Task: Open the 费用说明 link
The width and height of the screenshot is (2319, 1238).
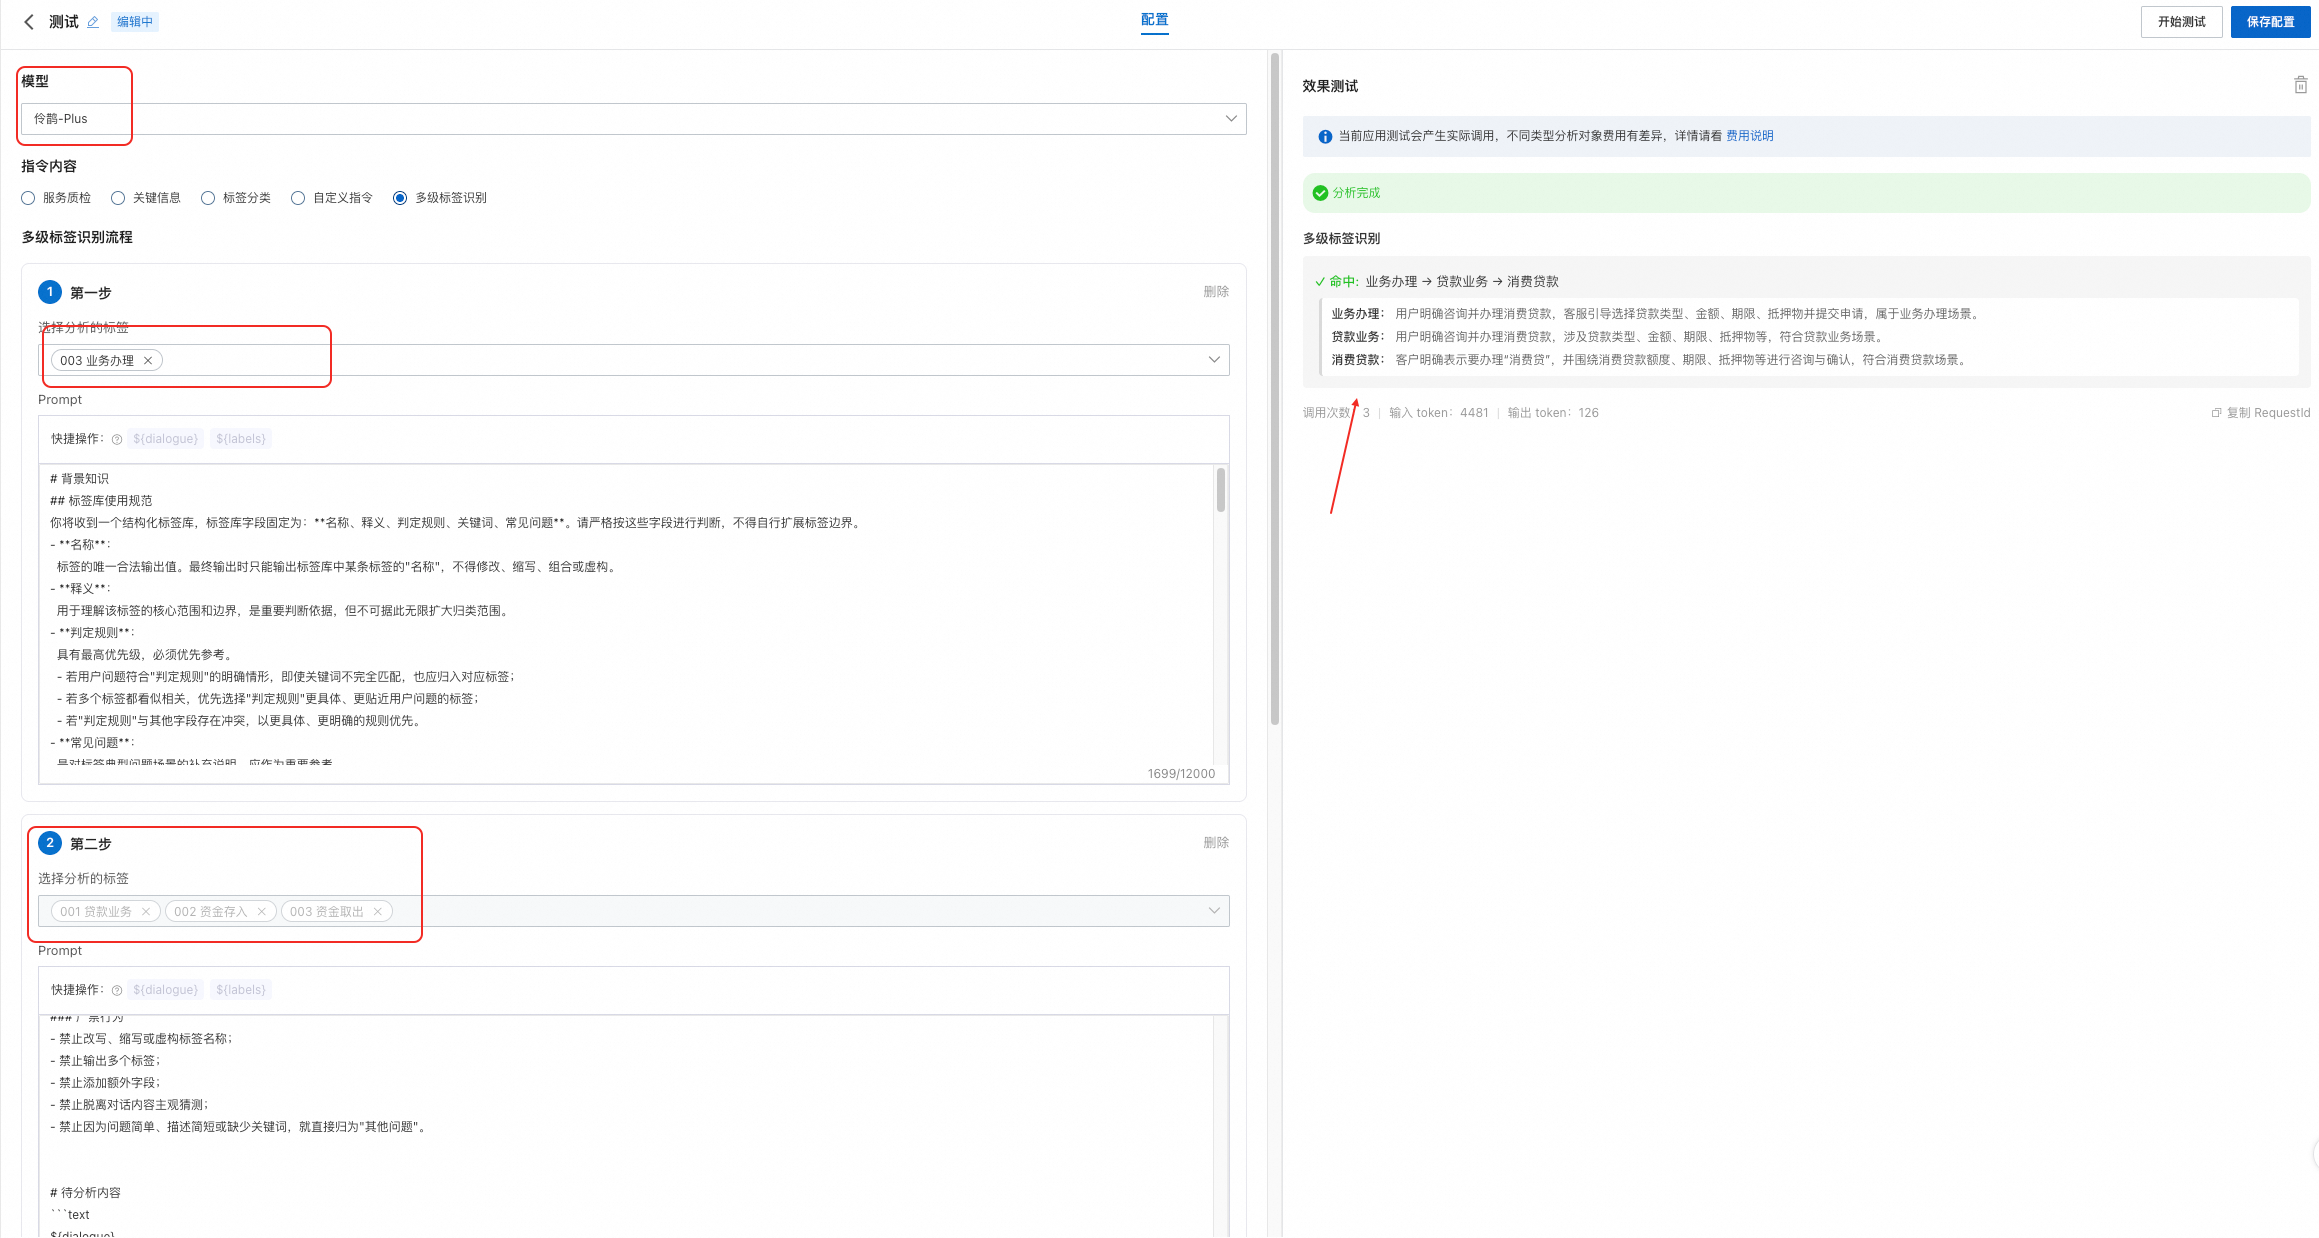Action: (1749, 136)
